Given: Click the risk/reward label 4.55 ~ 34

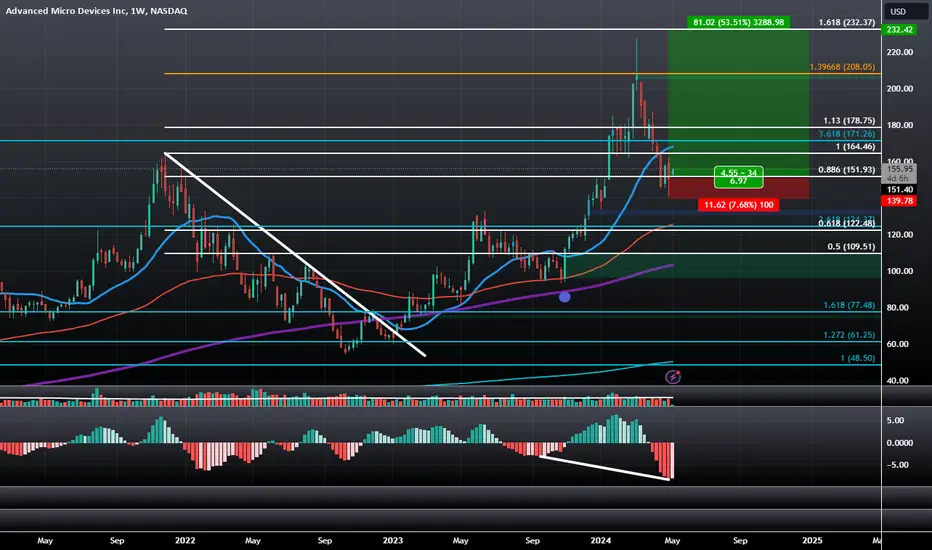Looking at the screenshot, I should coord(738,177).
